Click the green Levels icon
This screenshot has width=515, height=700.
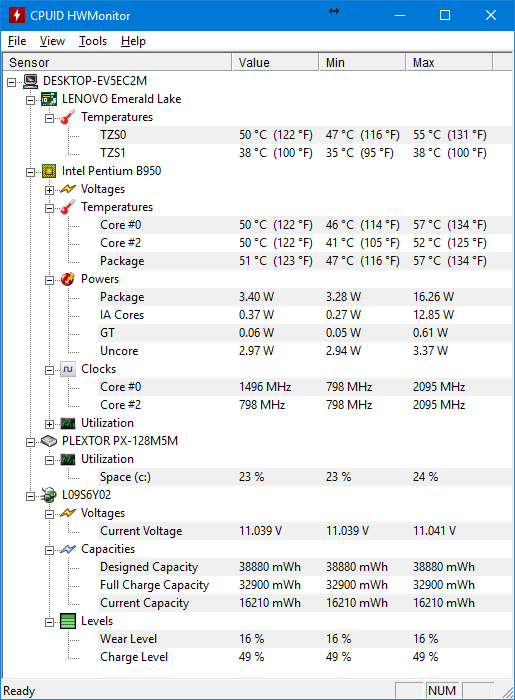click(68, 621)
